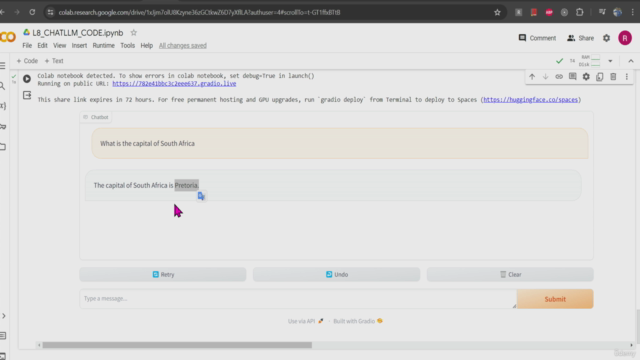The image size is (640, 360).
Task: Click the browser address bar URL
Action: 199,12
